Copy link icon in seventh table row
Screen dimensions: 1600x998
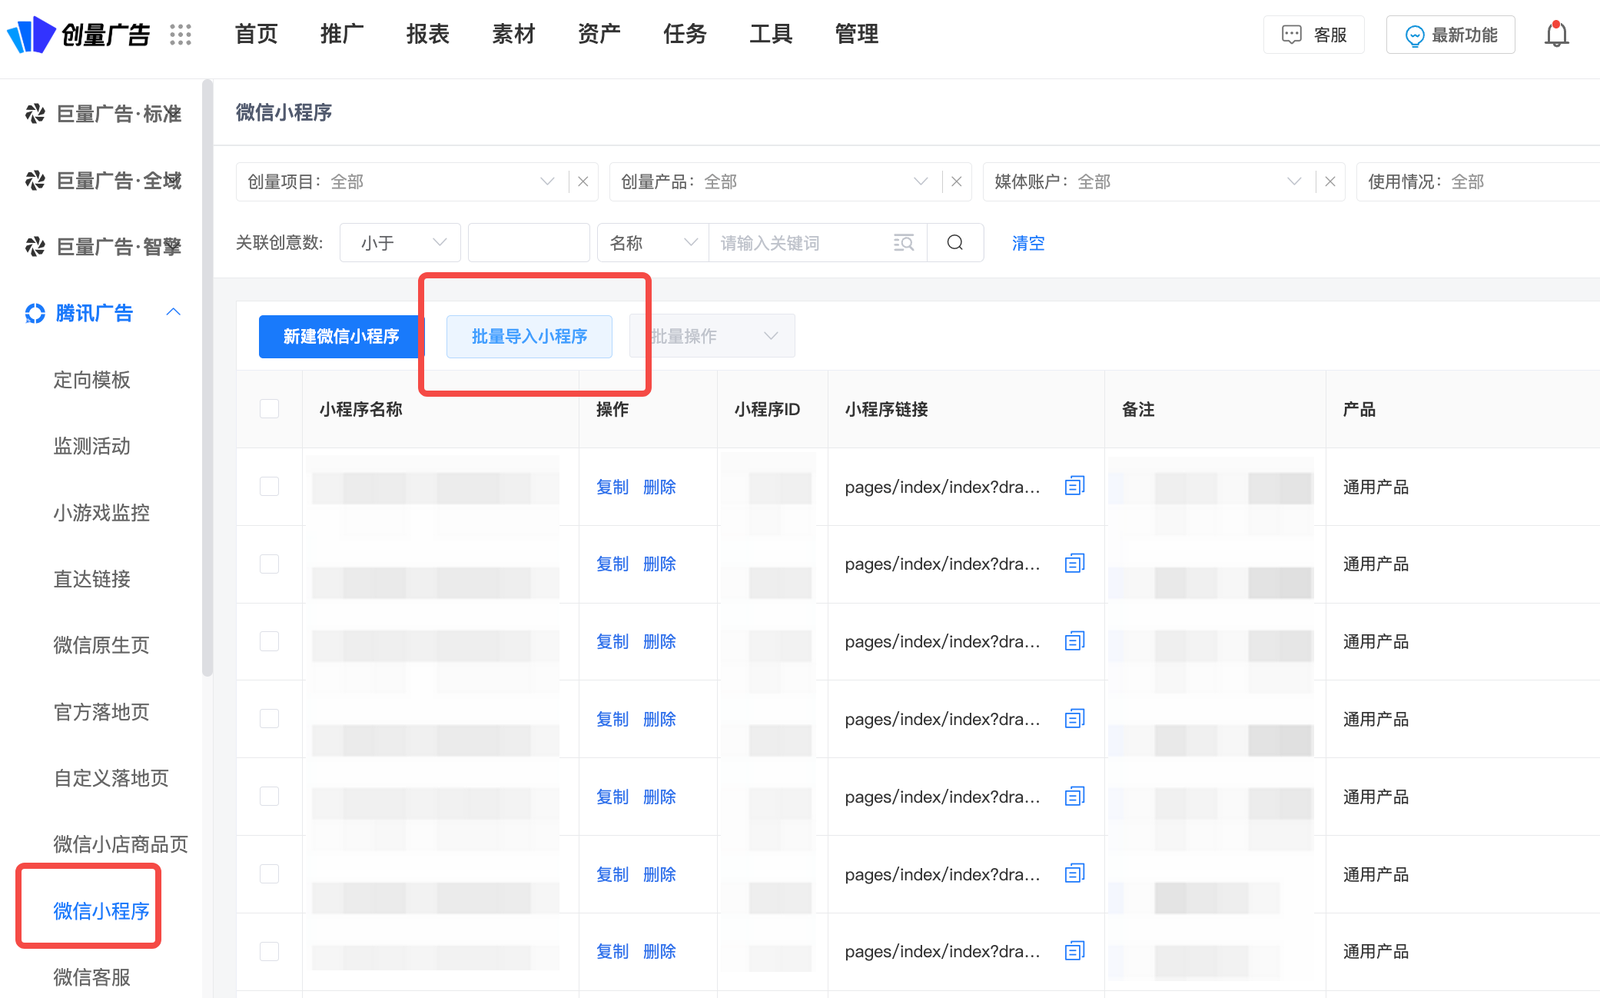(1074, 950)
